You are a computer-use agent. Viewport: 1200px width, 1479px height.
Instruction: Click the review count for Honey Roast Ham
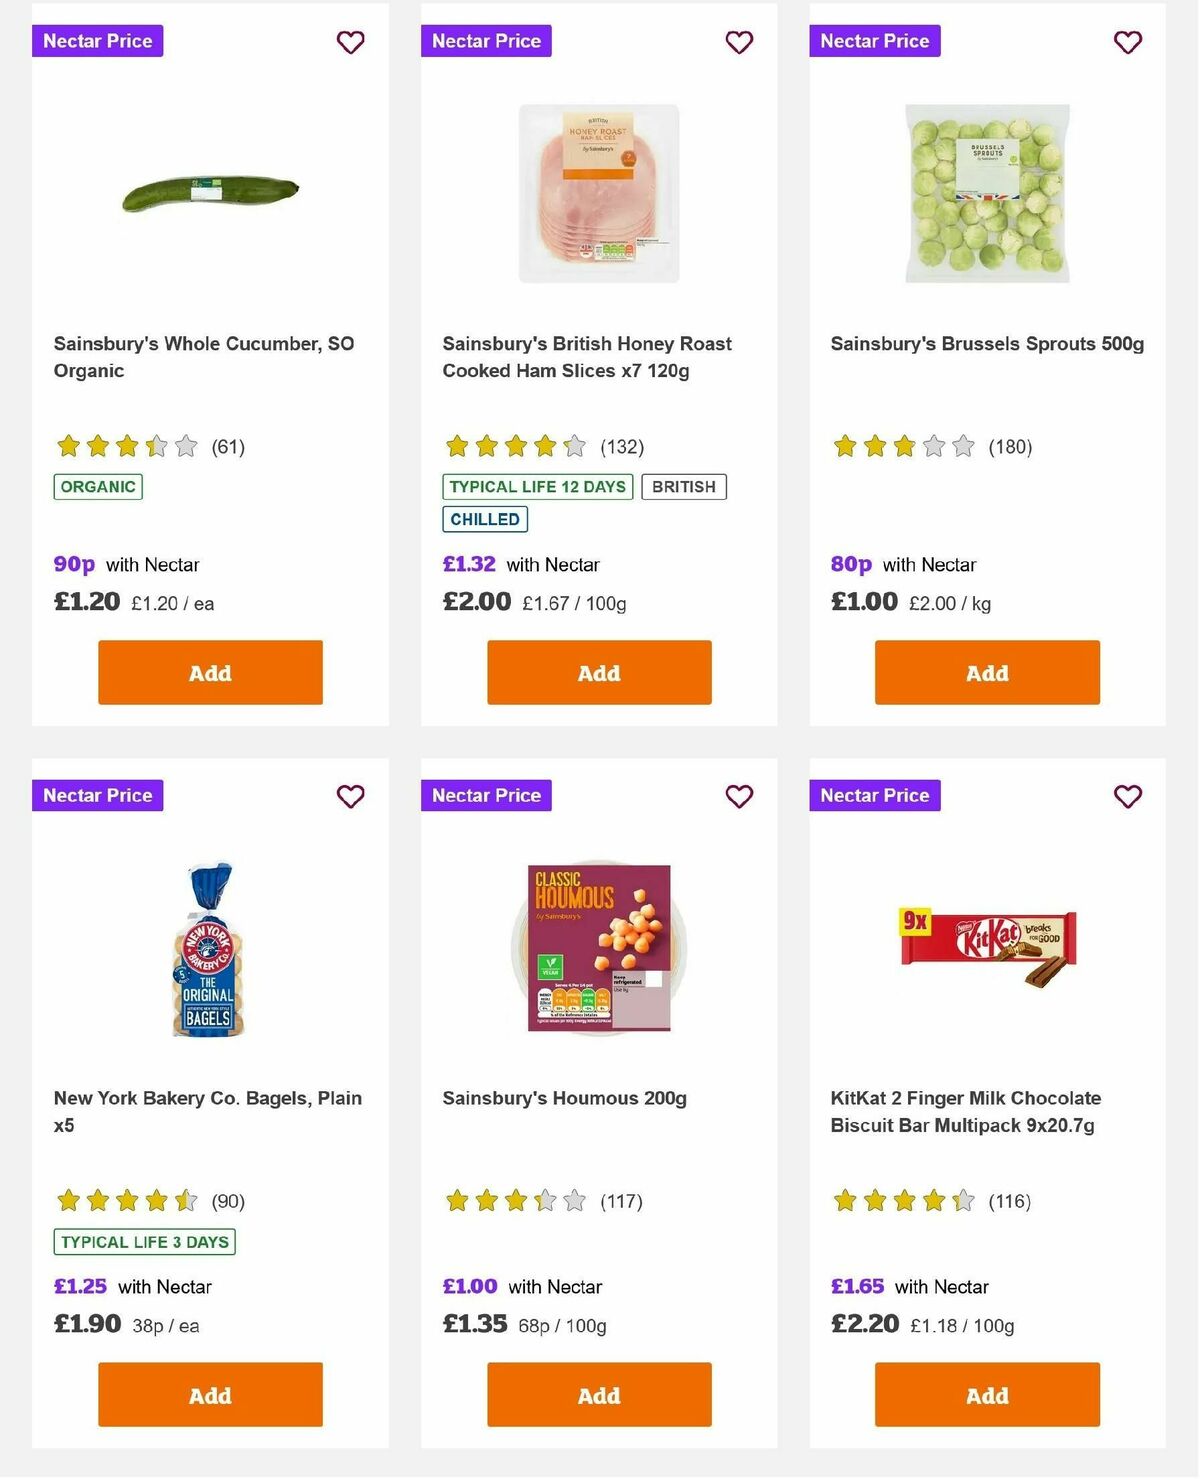pyautogui.click(x=622, y=448)
